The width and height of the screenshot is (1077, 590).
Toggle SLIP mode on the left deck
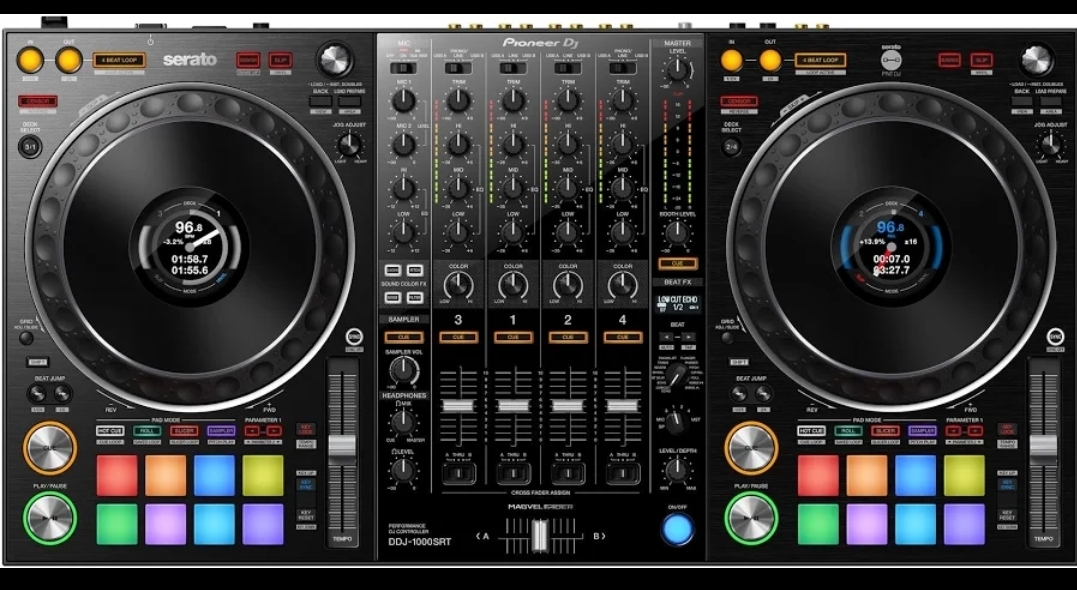pyautogui.click(x=280, y=60)
